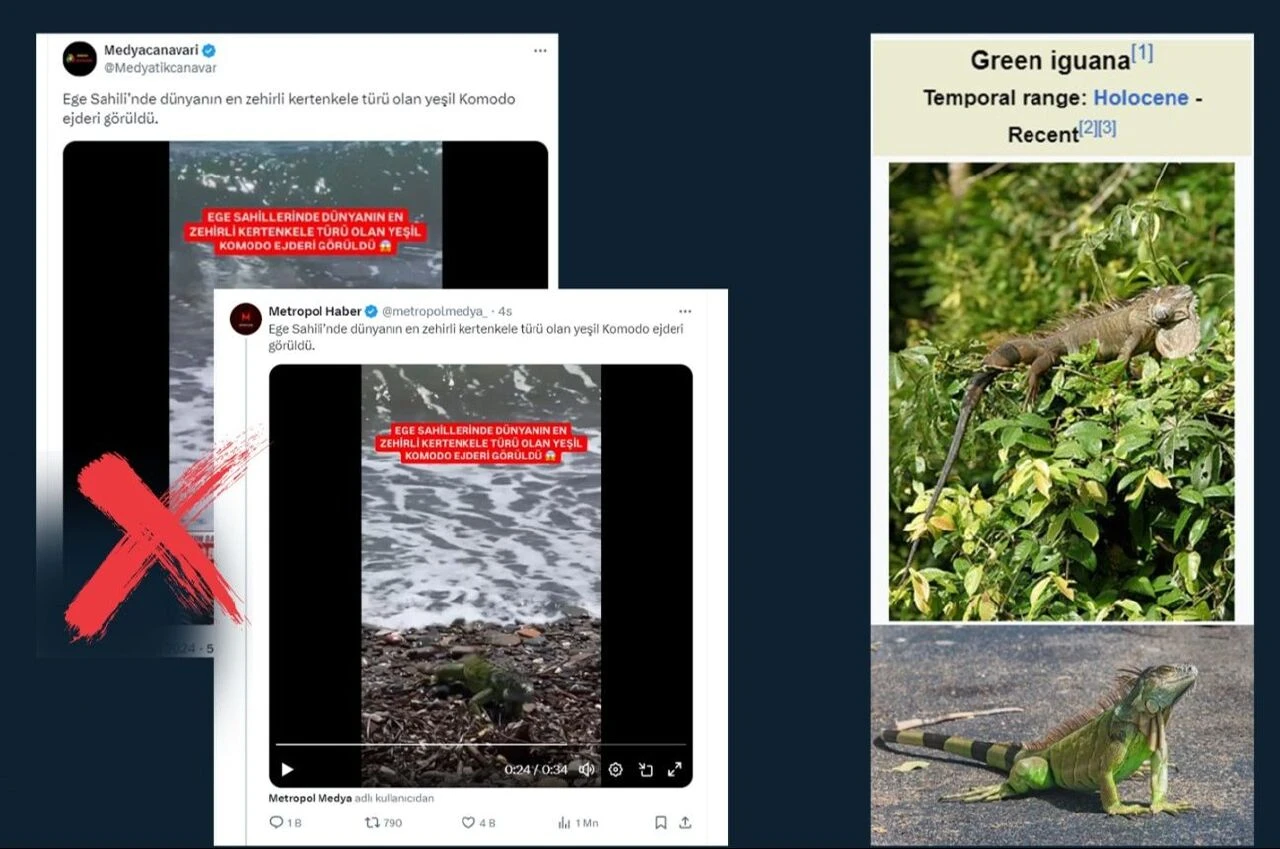View post analytics 1 Mn icon
Viewport: 1280px width, 849px height.
coord(577,822)
